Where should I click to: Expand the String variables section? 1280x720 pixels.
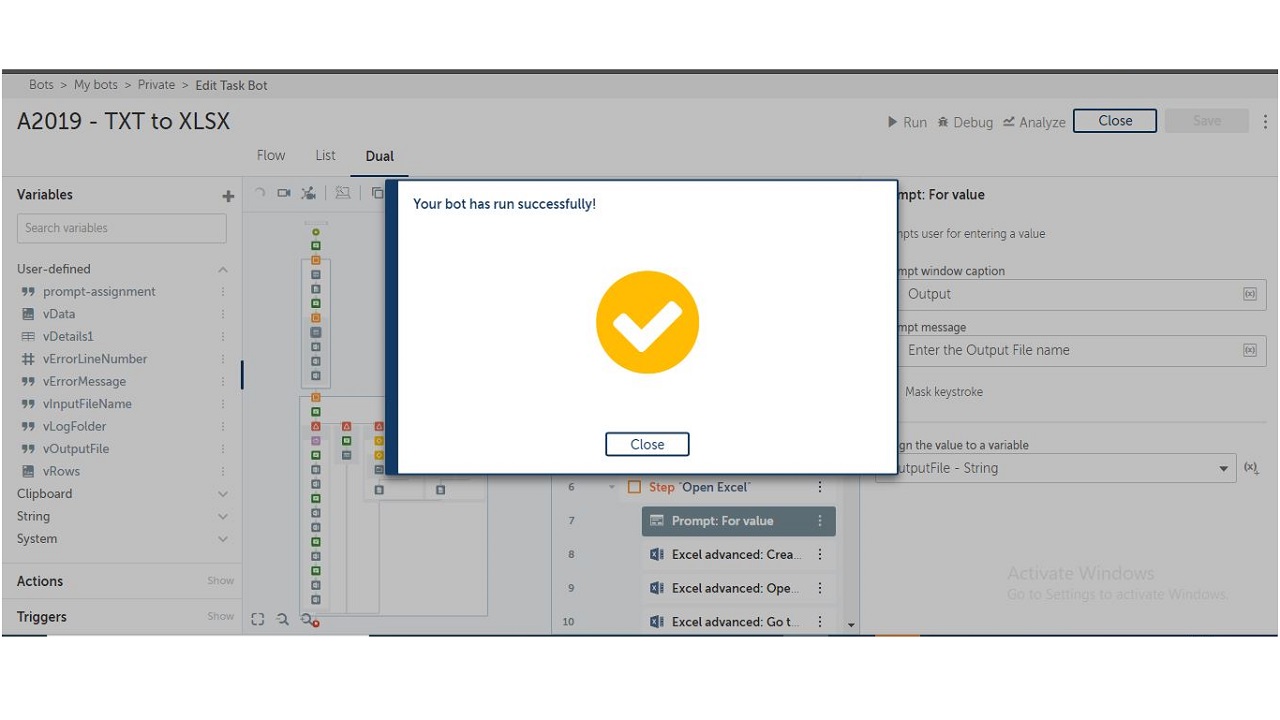[x=223, y=517]
